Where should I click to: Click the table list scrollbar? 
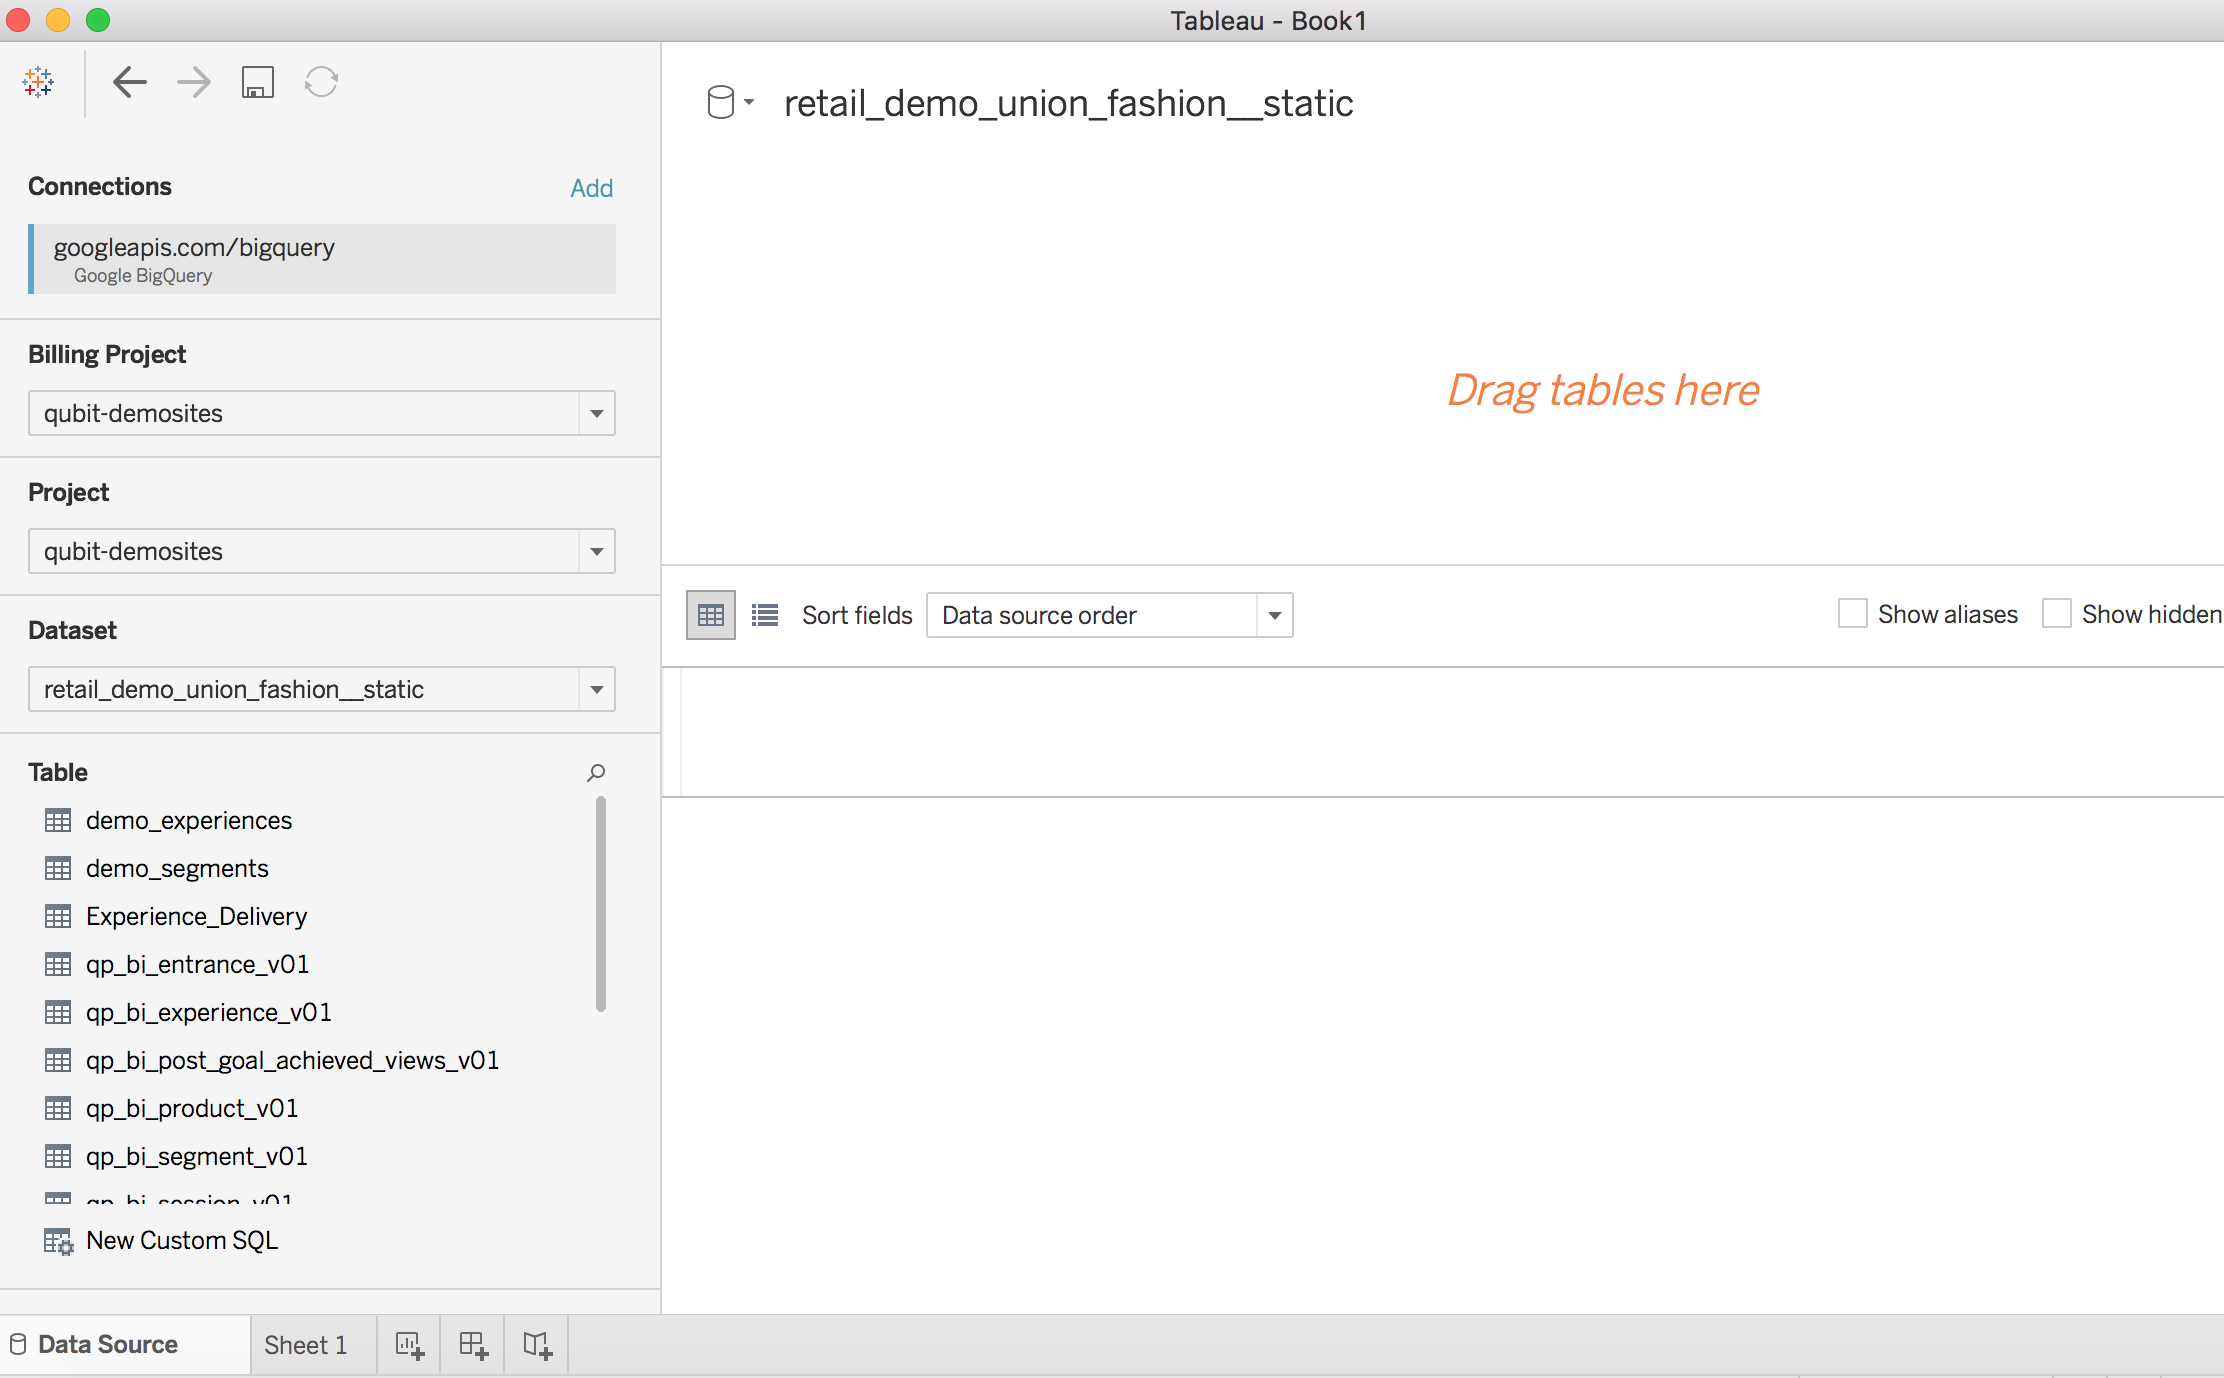point(601,904)
